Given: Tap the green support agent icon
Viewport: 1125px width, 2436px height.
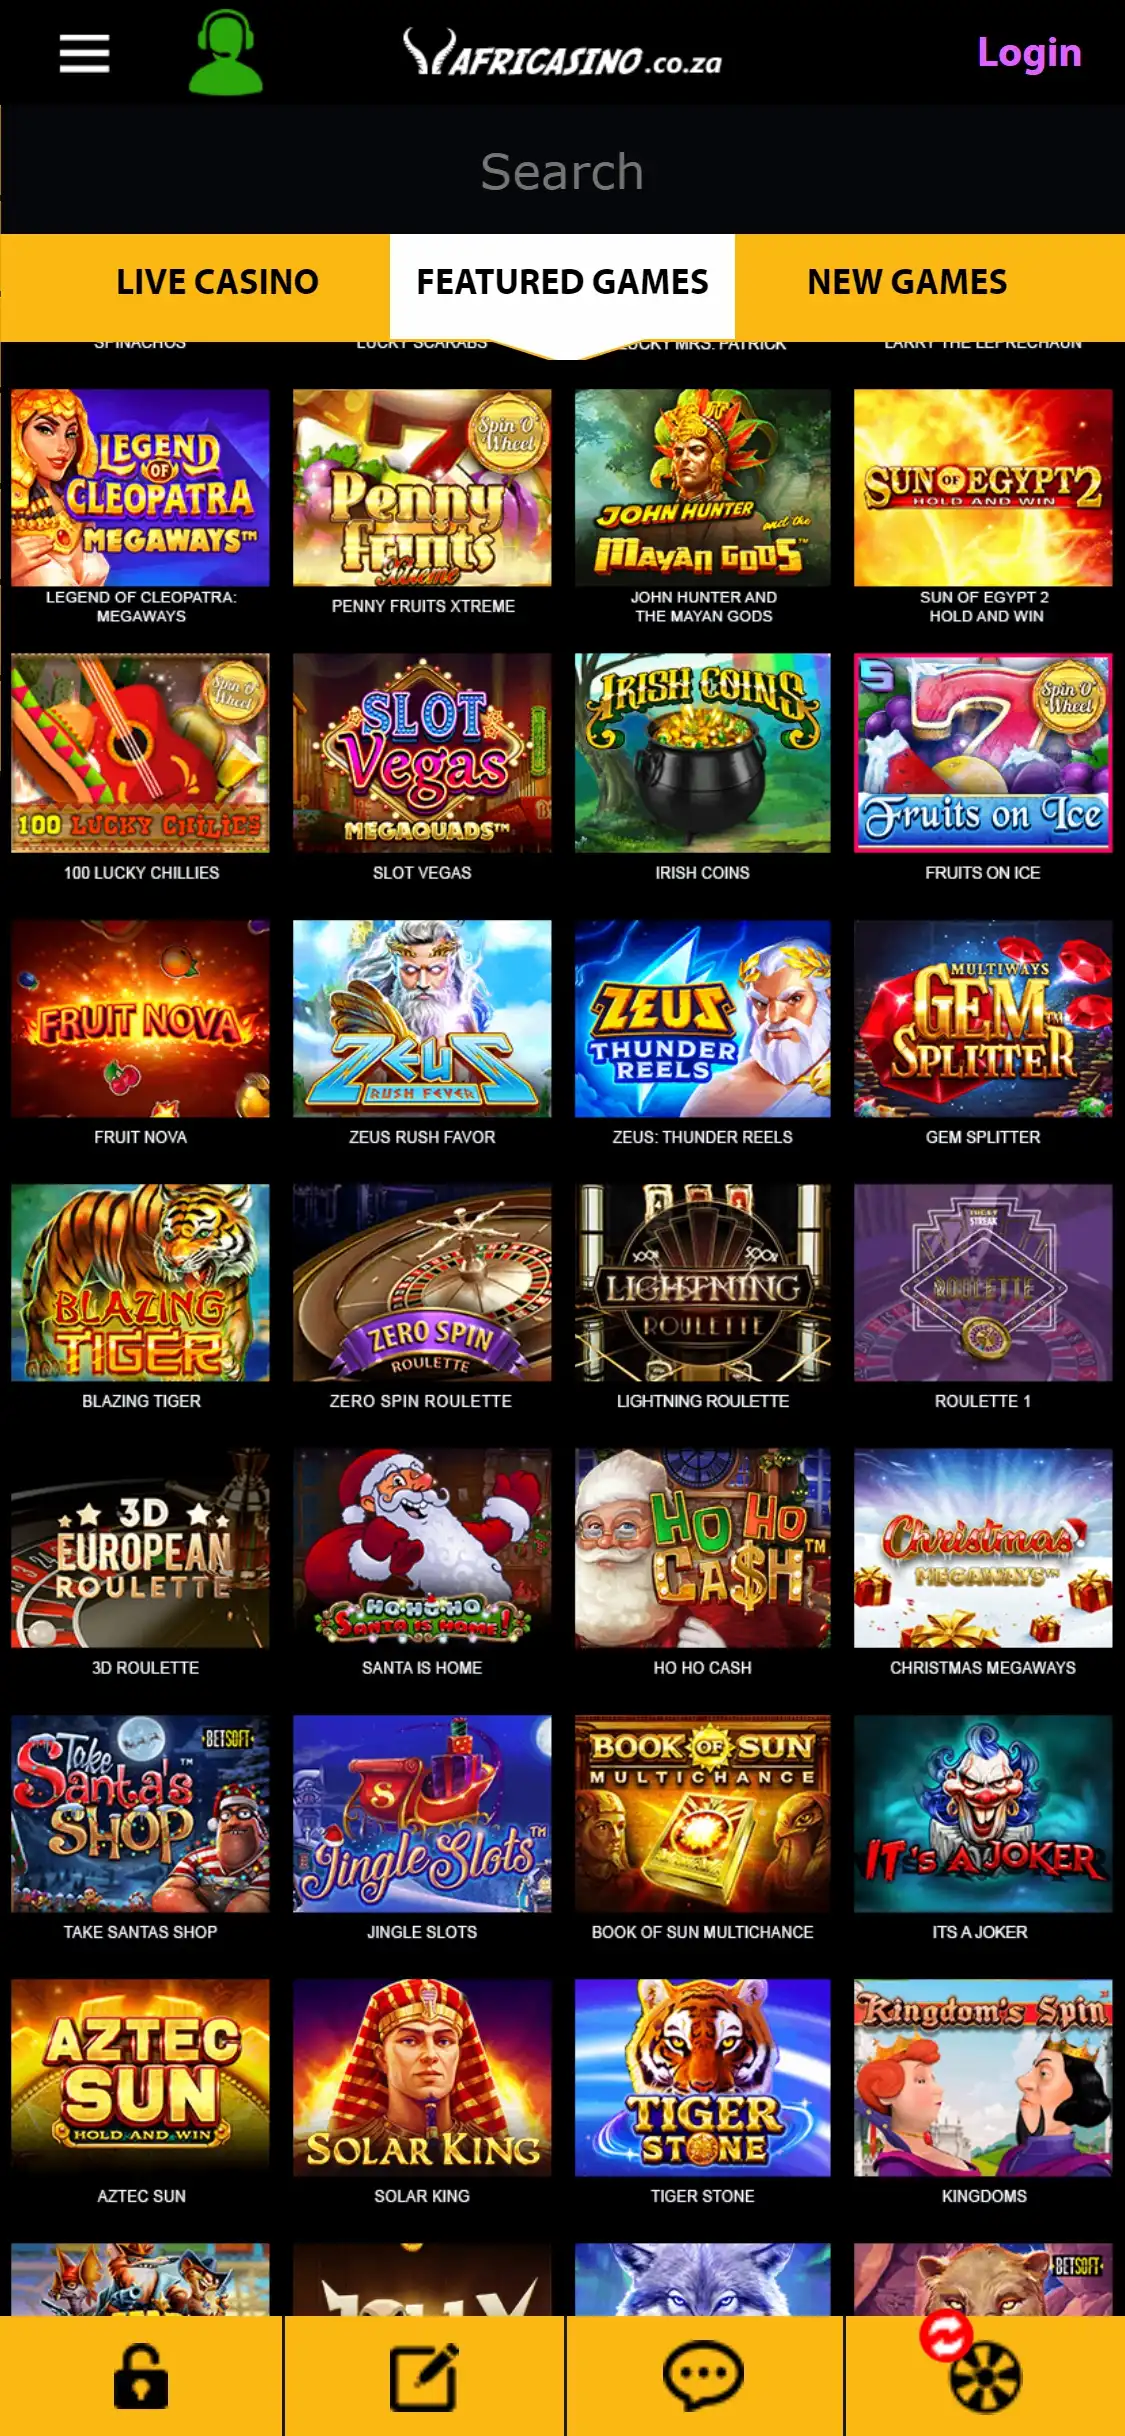Looking at the screenshot, I should (x=226, y=53).
